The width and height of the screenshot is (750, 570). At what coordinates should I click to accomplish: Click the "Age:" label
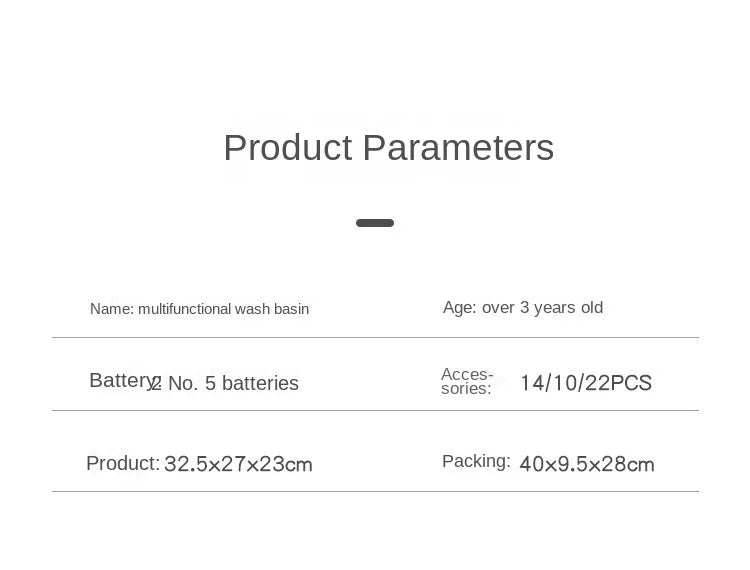coord(460,308)
